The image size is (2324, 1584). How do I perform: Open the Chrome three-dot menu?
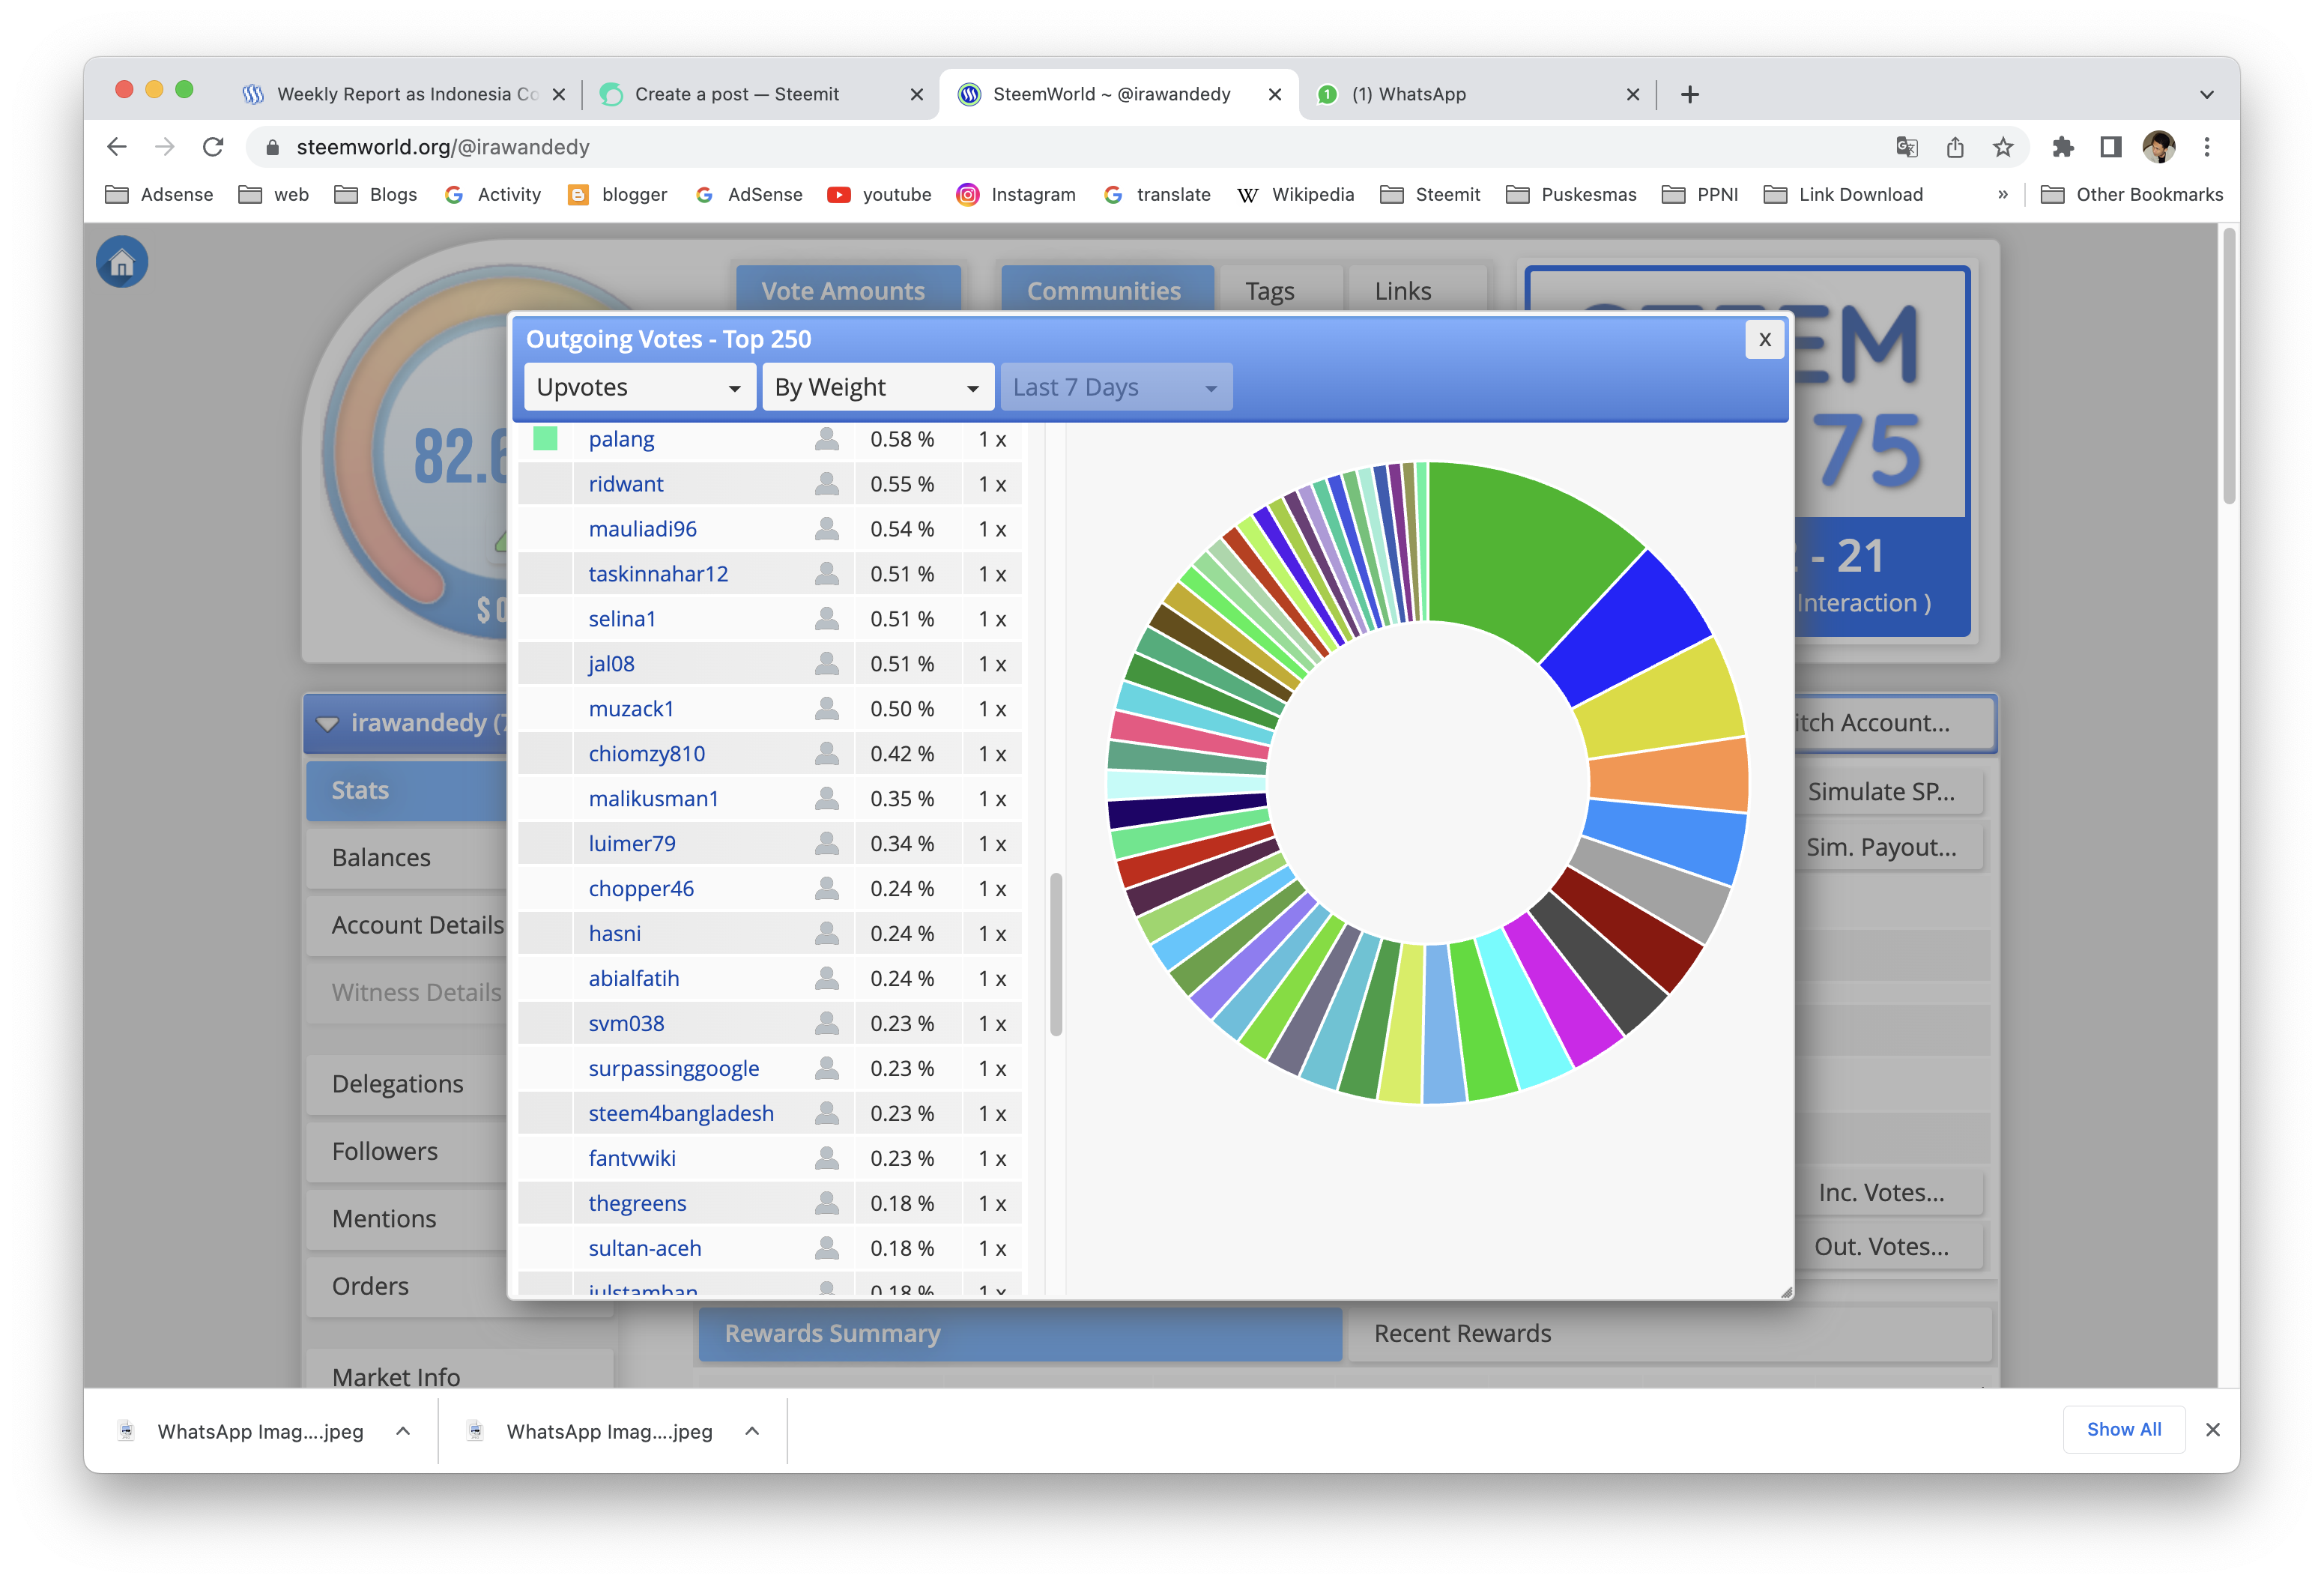click(x=2207, y=147)
